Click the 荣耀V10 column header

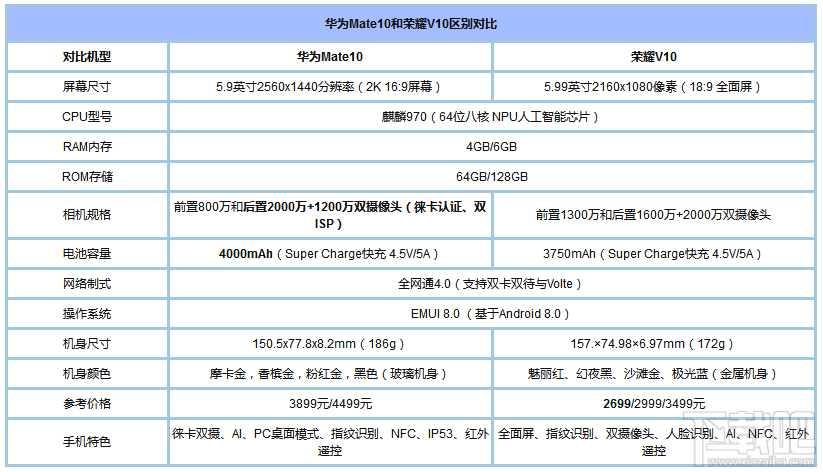653,57
